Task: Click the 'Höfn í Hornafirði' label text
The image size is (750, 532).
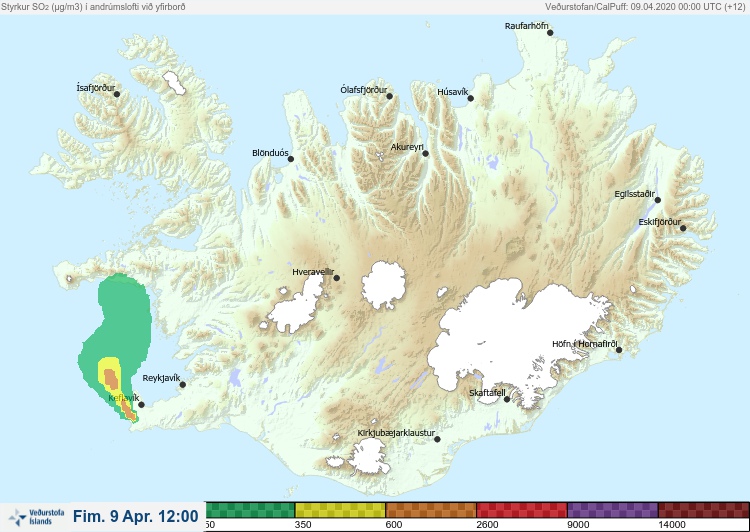Action: pyautogui.click(x=585, y=344)
